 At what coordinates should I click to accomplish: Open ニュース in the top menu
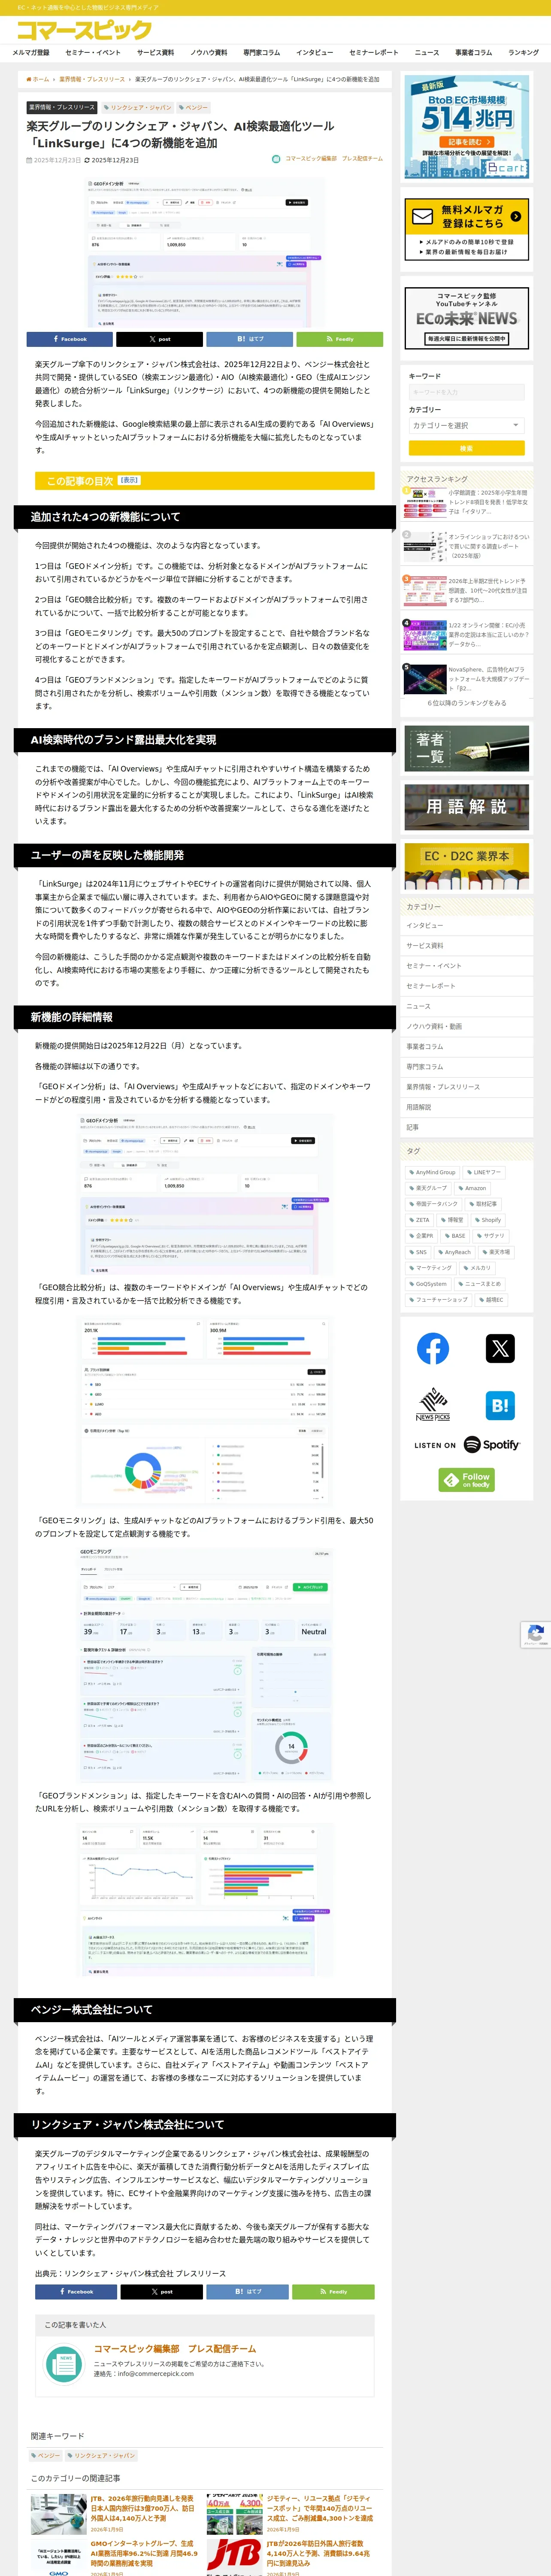[x=427, y=53]
